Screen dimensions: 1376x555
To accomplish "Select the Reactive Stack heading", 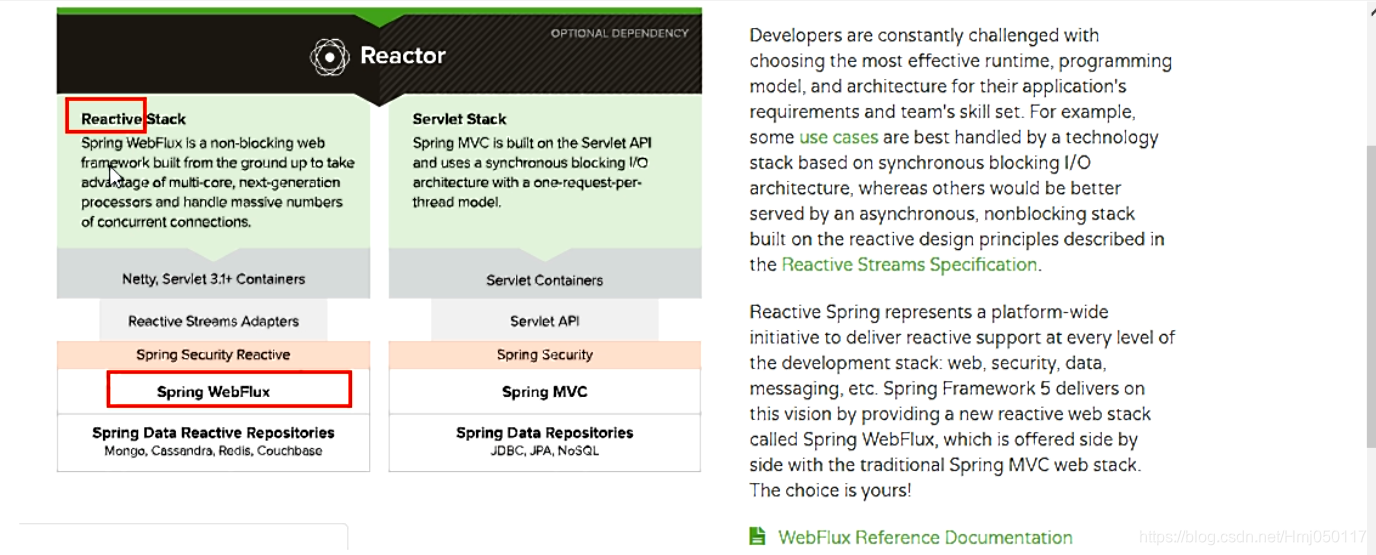I will coord(133,119).
